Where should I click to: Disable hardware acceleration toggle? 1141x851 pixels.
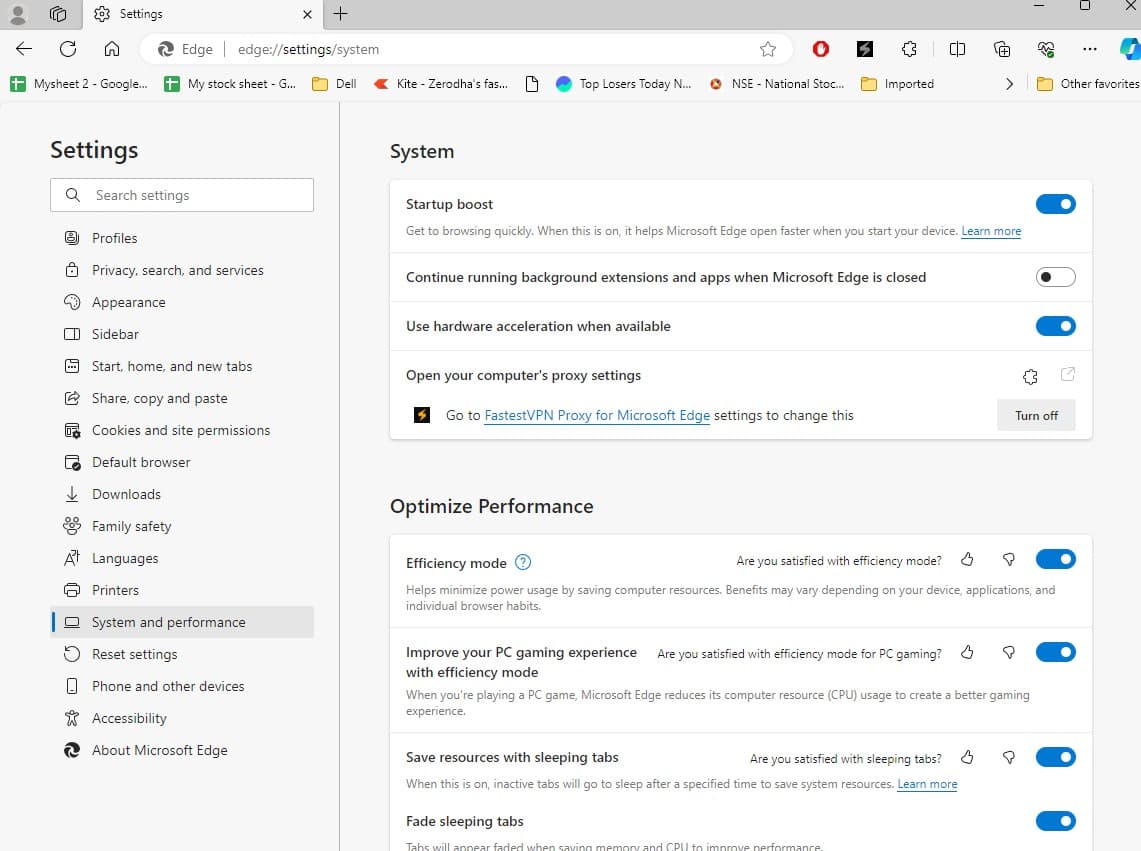pos(1055,326)
